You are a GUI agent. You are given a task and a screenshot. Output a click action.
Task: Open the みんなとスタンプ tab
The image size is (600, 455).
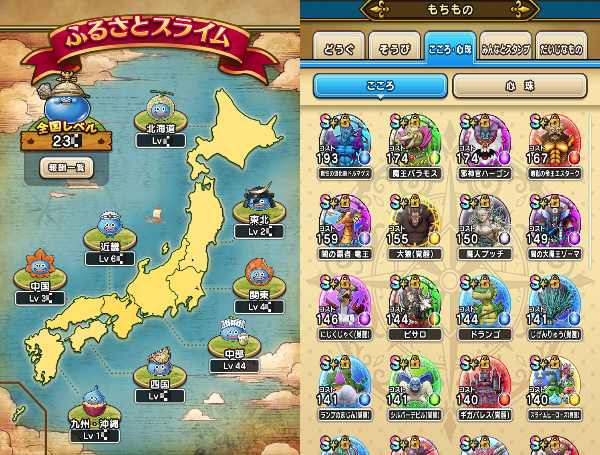pos(505,47)
